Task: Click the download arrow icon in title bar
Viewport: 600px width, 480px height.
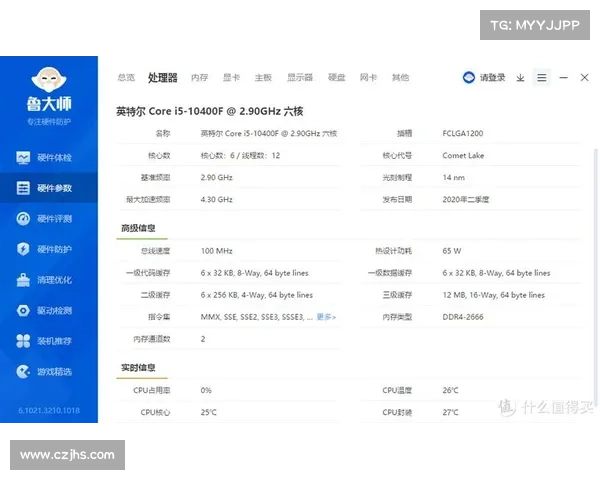Action: pos(520,78)
